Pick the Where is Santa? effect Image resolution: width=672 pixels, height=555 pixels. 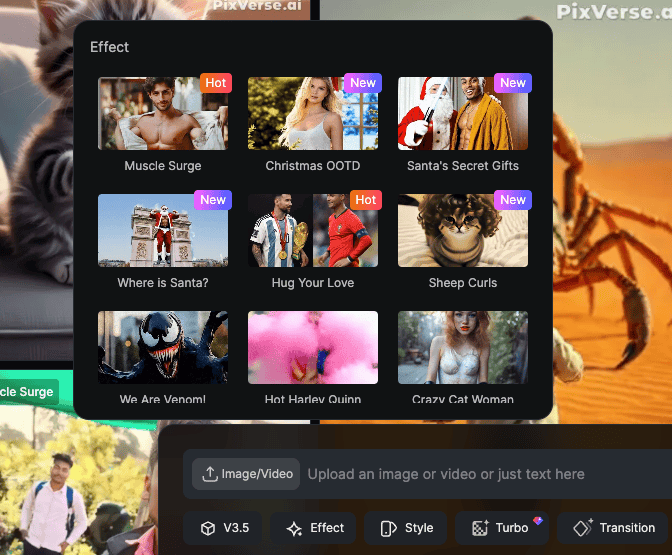click(163, 241)
